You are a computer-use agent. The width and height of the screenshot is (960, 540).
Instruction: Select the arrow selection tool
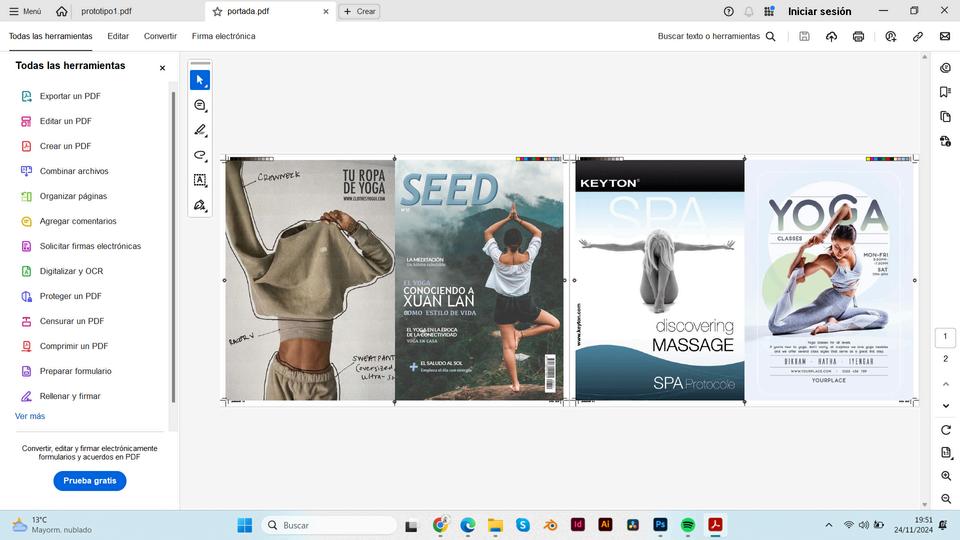coord(200,80)
